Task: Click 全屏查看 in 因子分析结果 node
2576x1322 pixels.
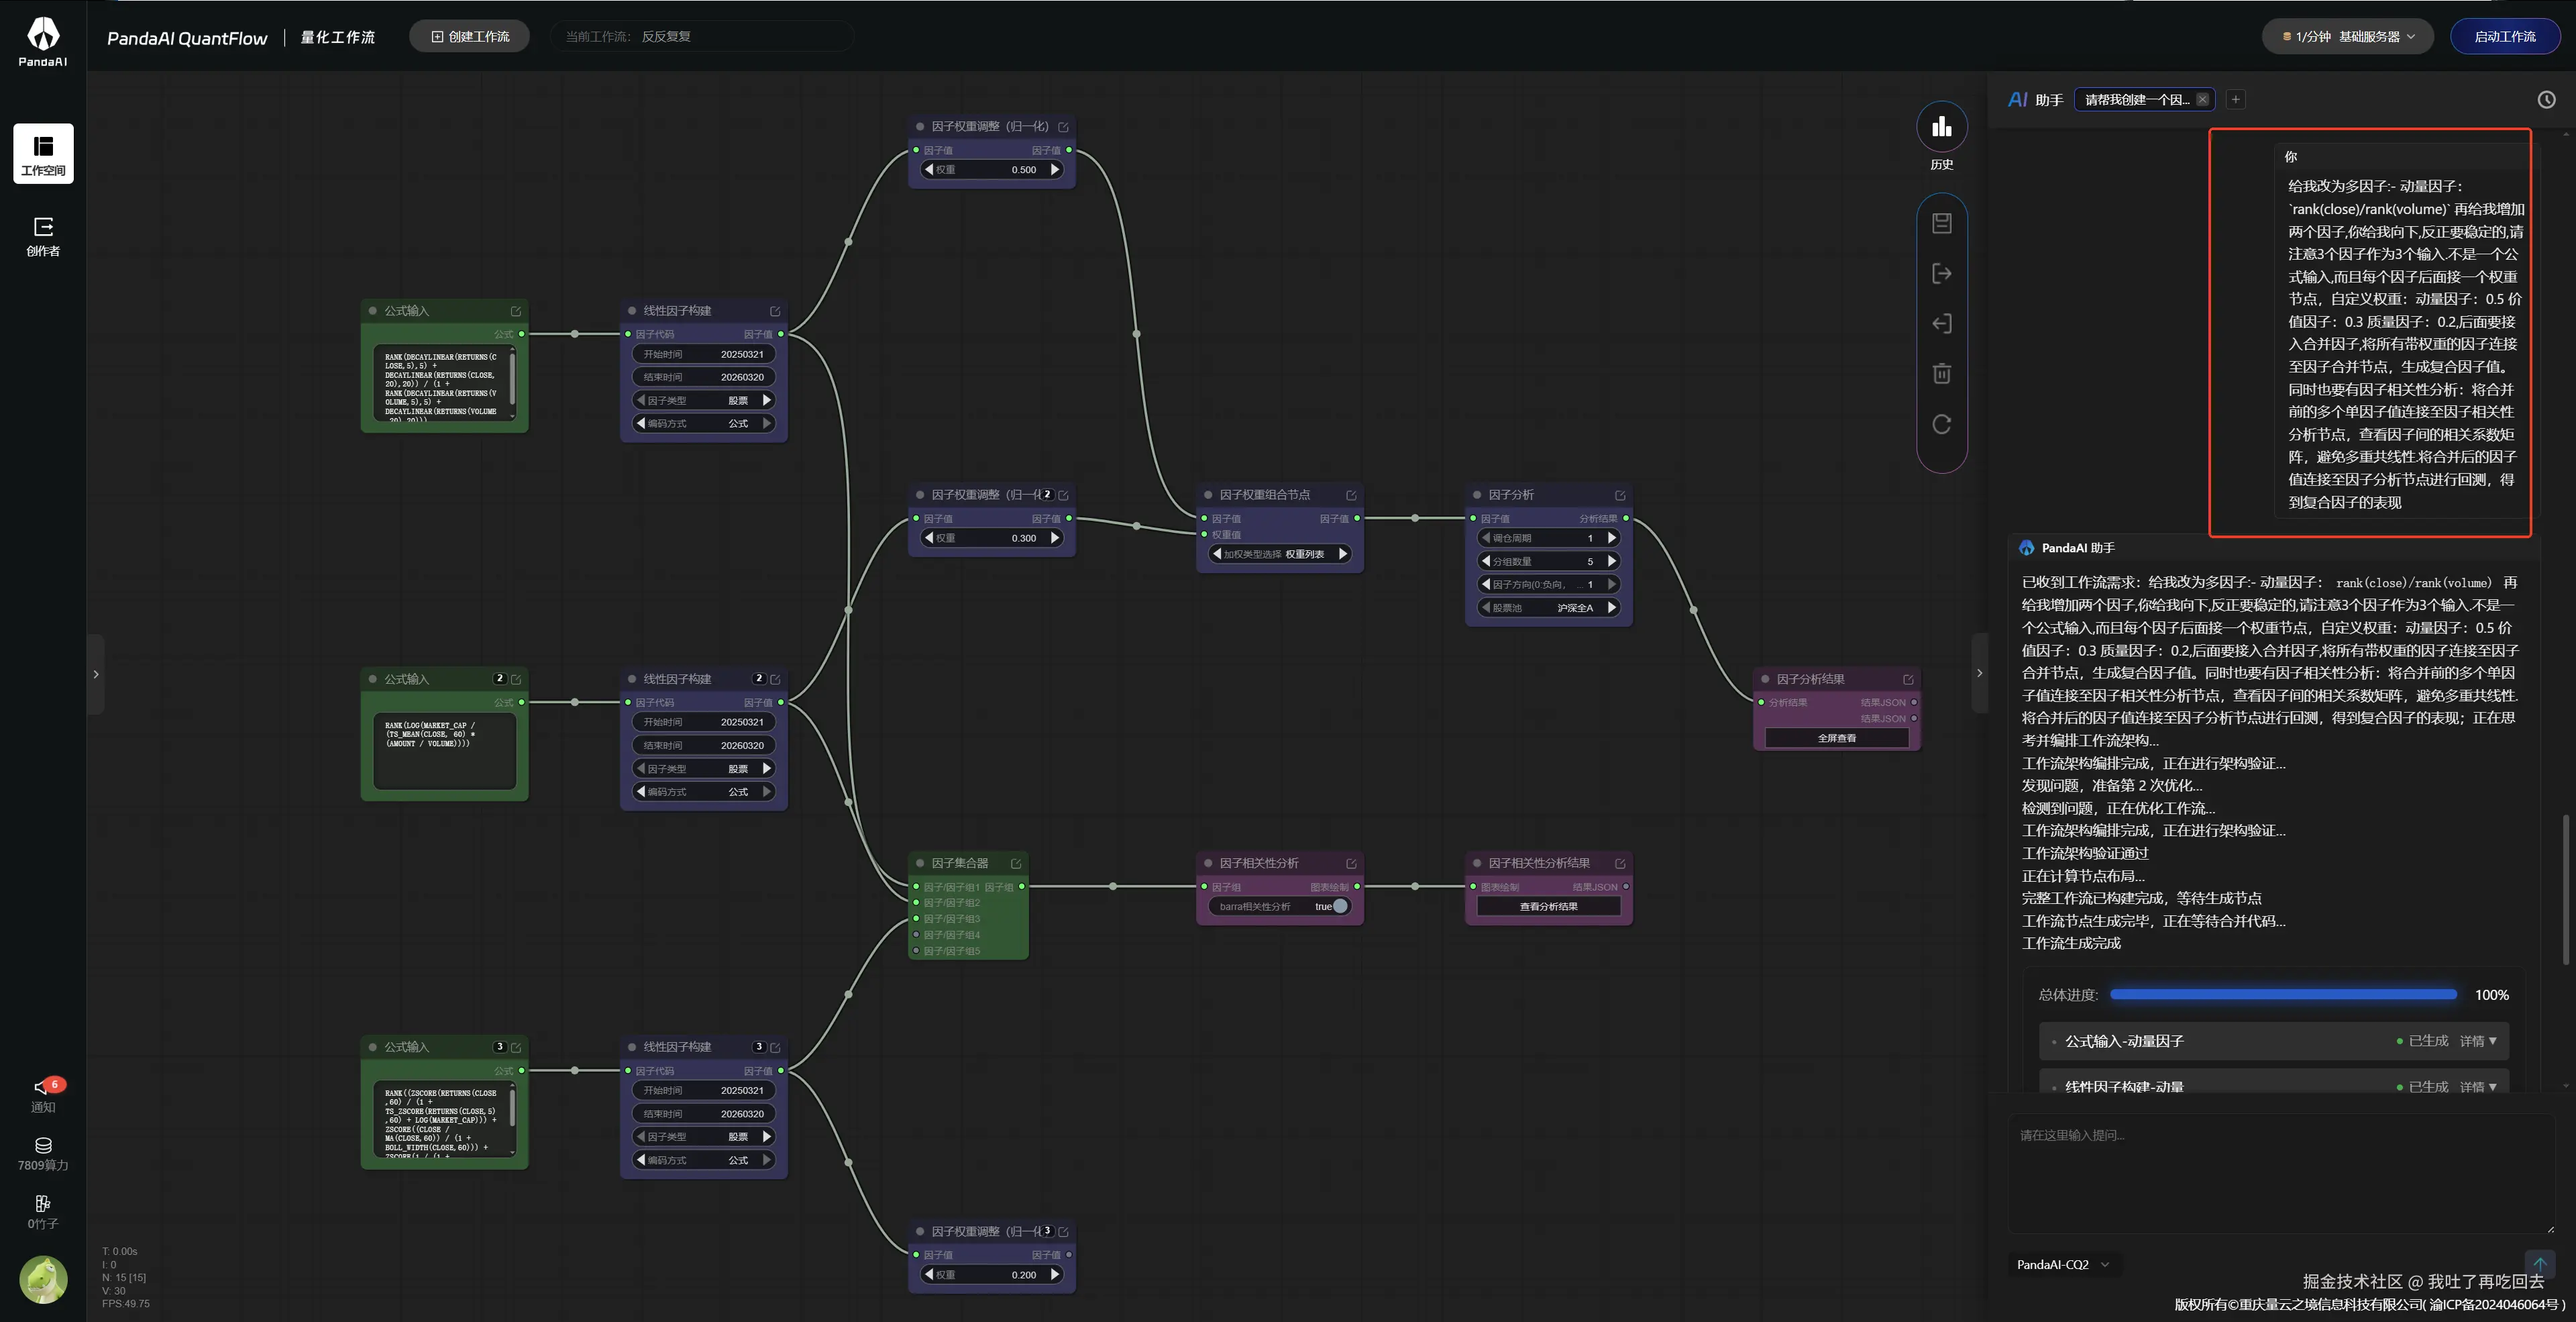Action: (1836, 738)
